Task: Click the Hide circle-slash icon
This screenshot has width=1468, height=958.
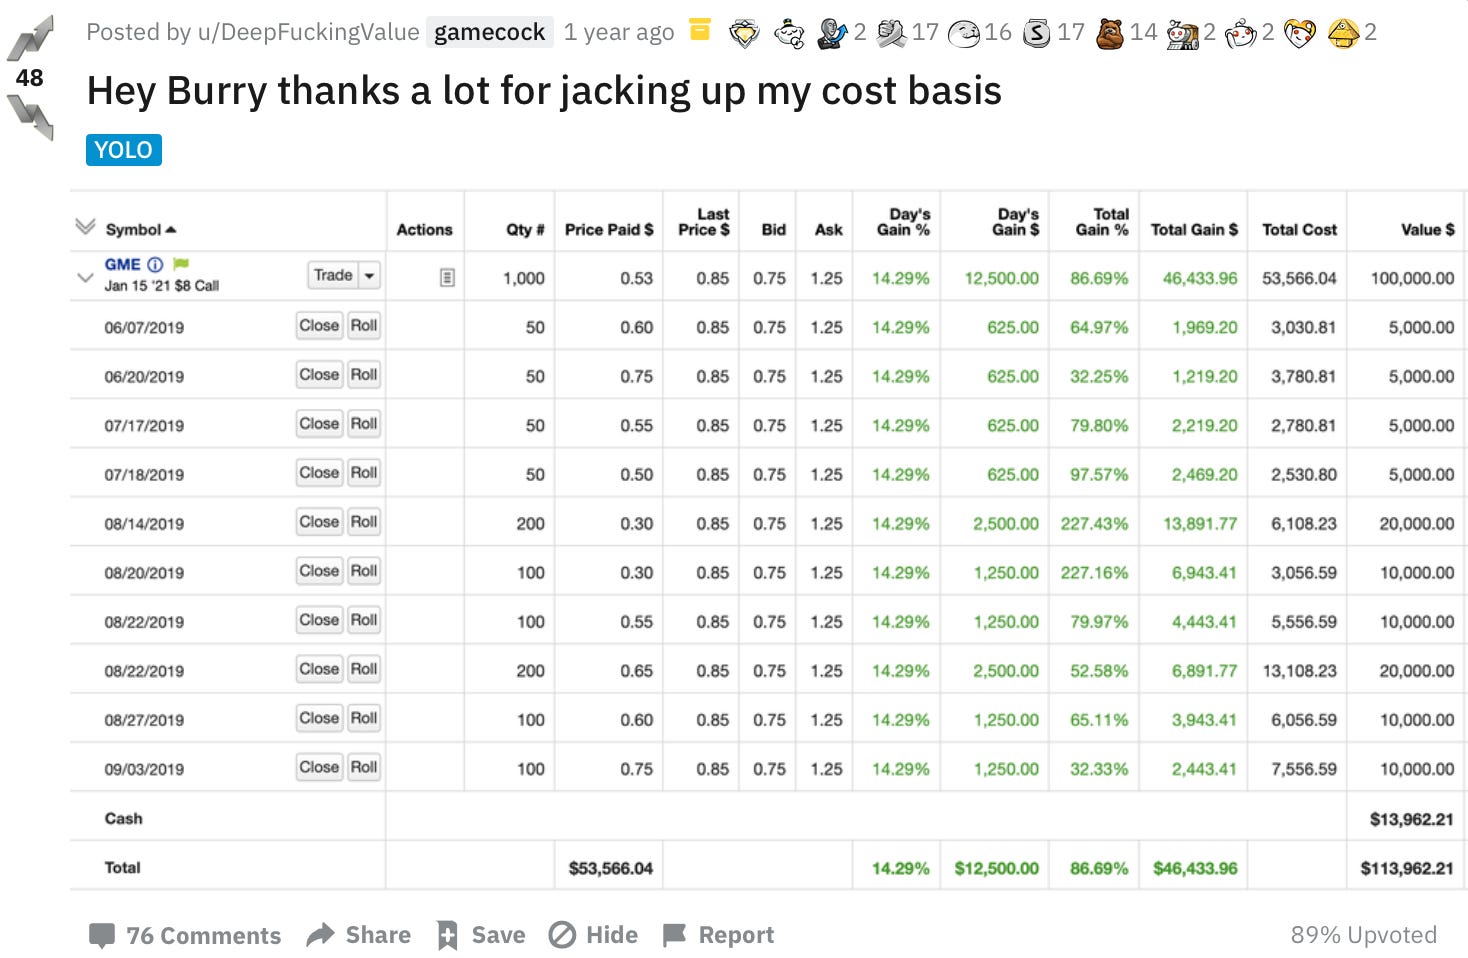Action: pos(562,935)
